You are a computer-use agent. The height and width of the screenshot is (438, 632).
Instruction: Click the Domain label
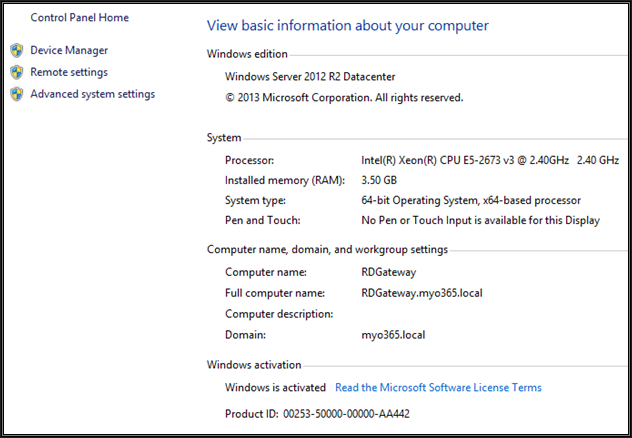point(245,335)
